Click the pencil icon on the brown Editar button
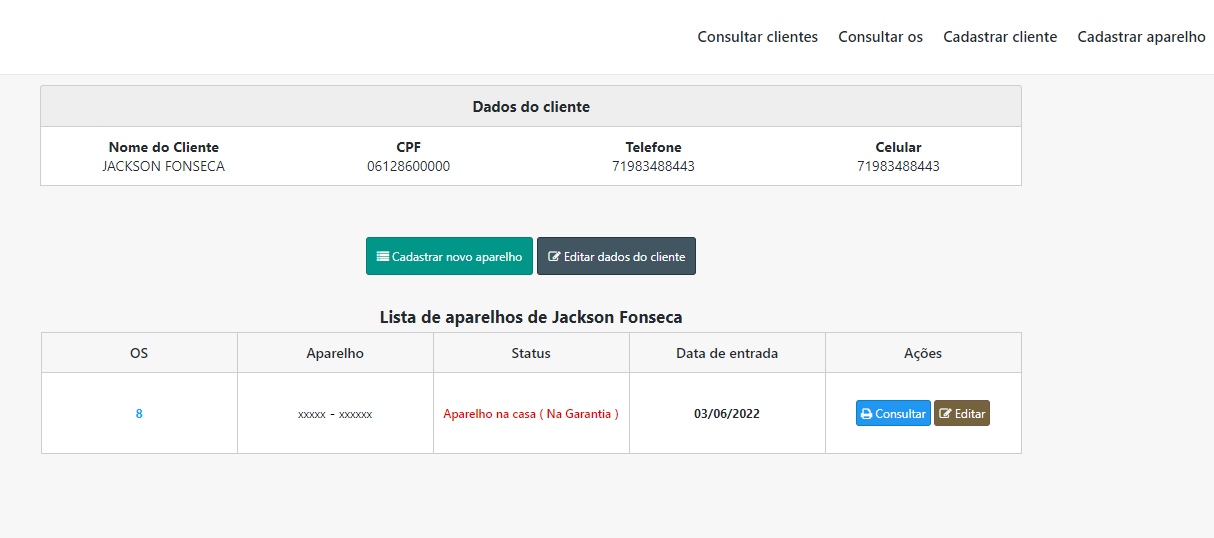 (945, 414)
